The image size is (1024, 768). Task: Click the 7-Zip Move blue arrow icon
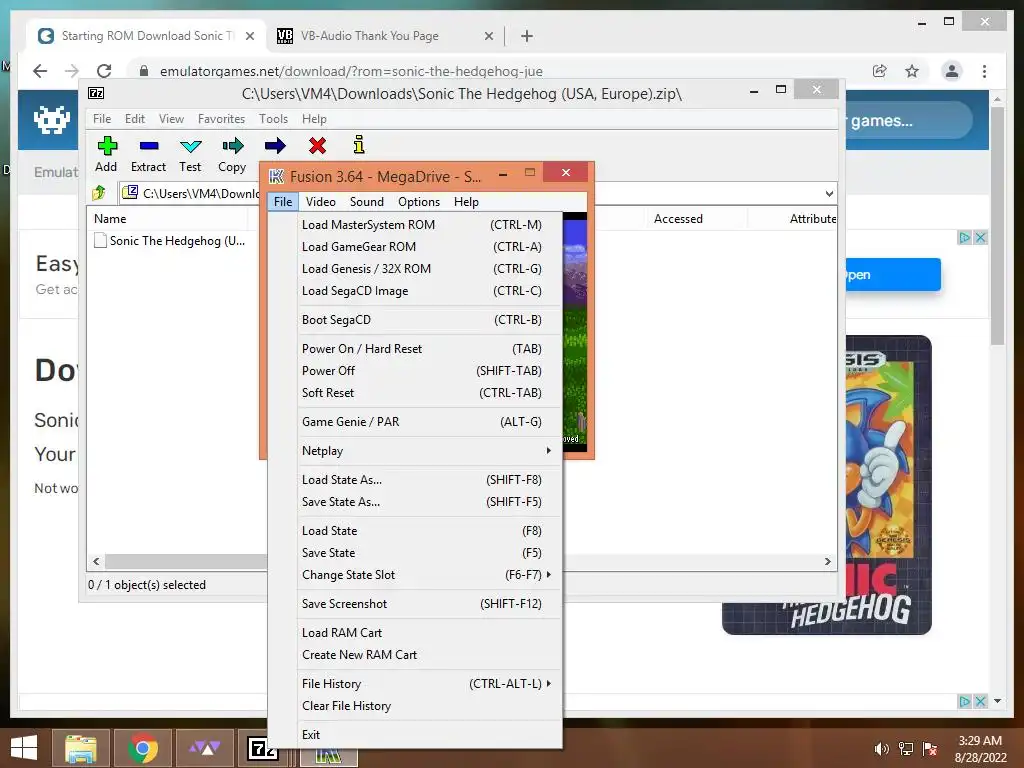[275, 146]
